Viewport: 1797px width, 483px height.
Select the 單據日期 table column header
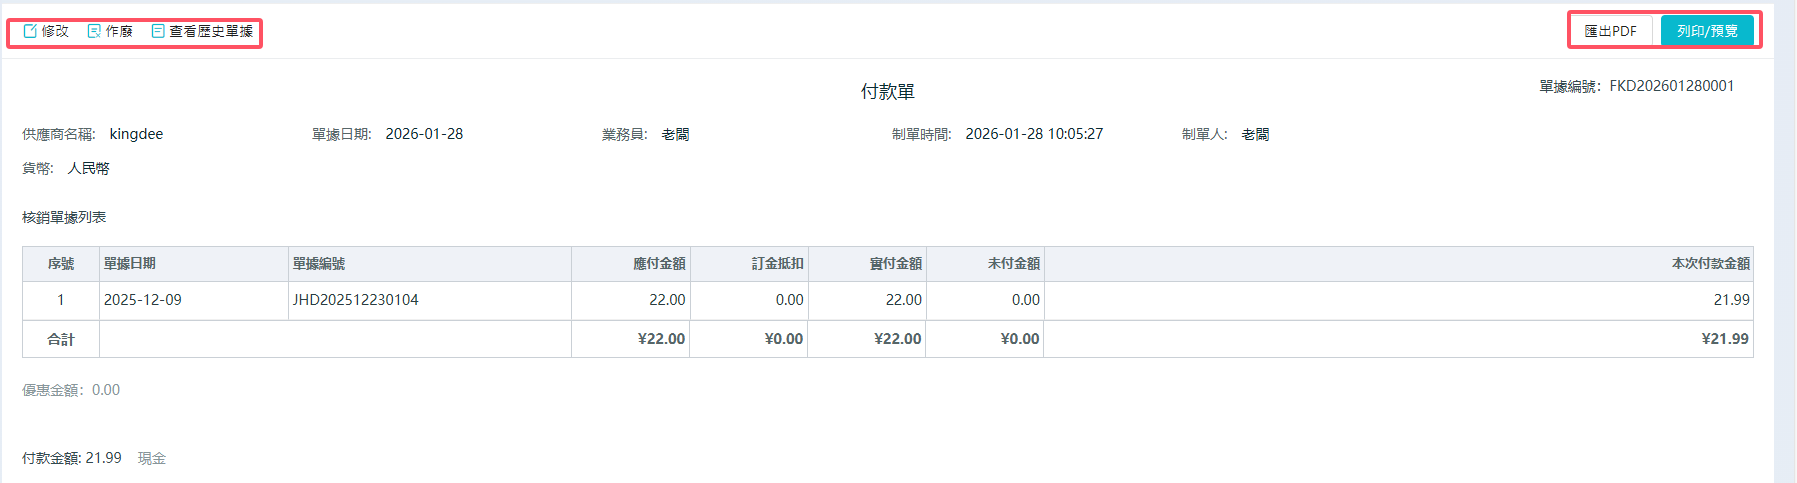130,264
